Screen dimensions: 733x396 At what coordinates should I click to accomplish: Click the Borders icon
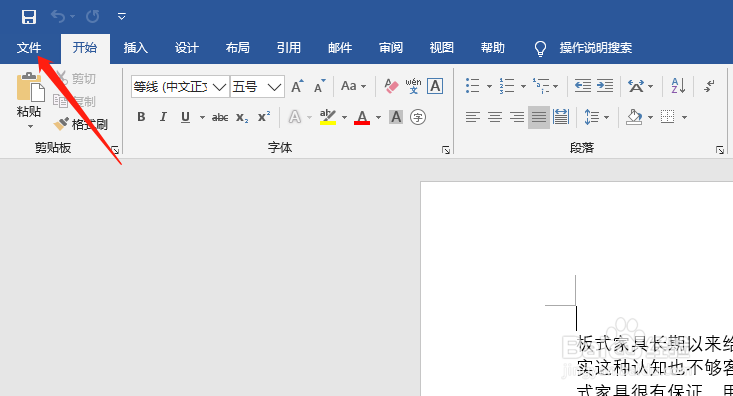point(668,117)
